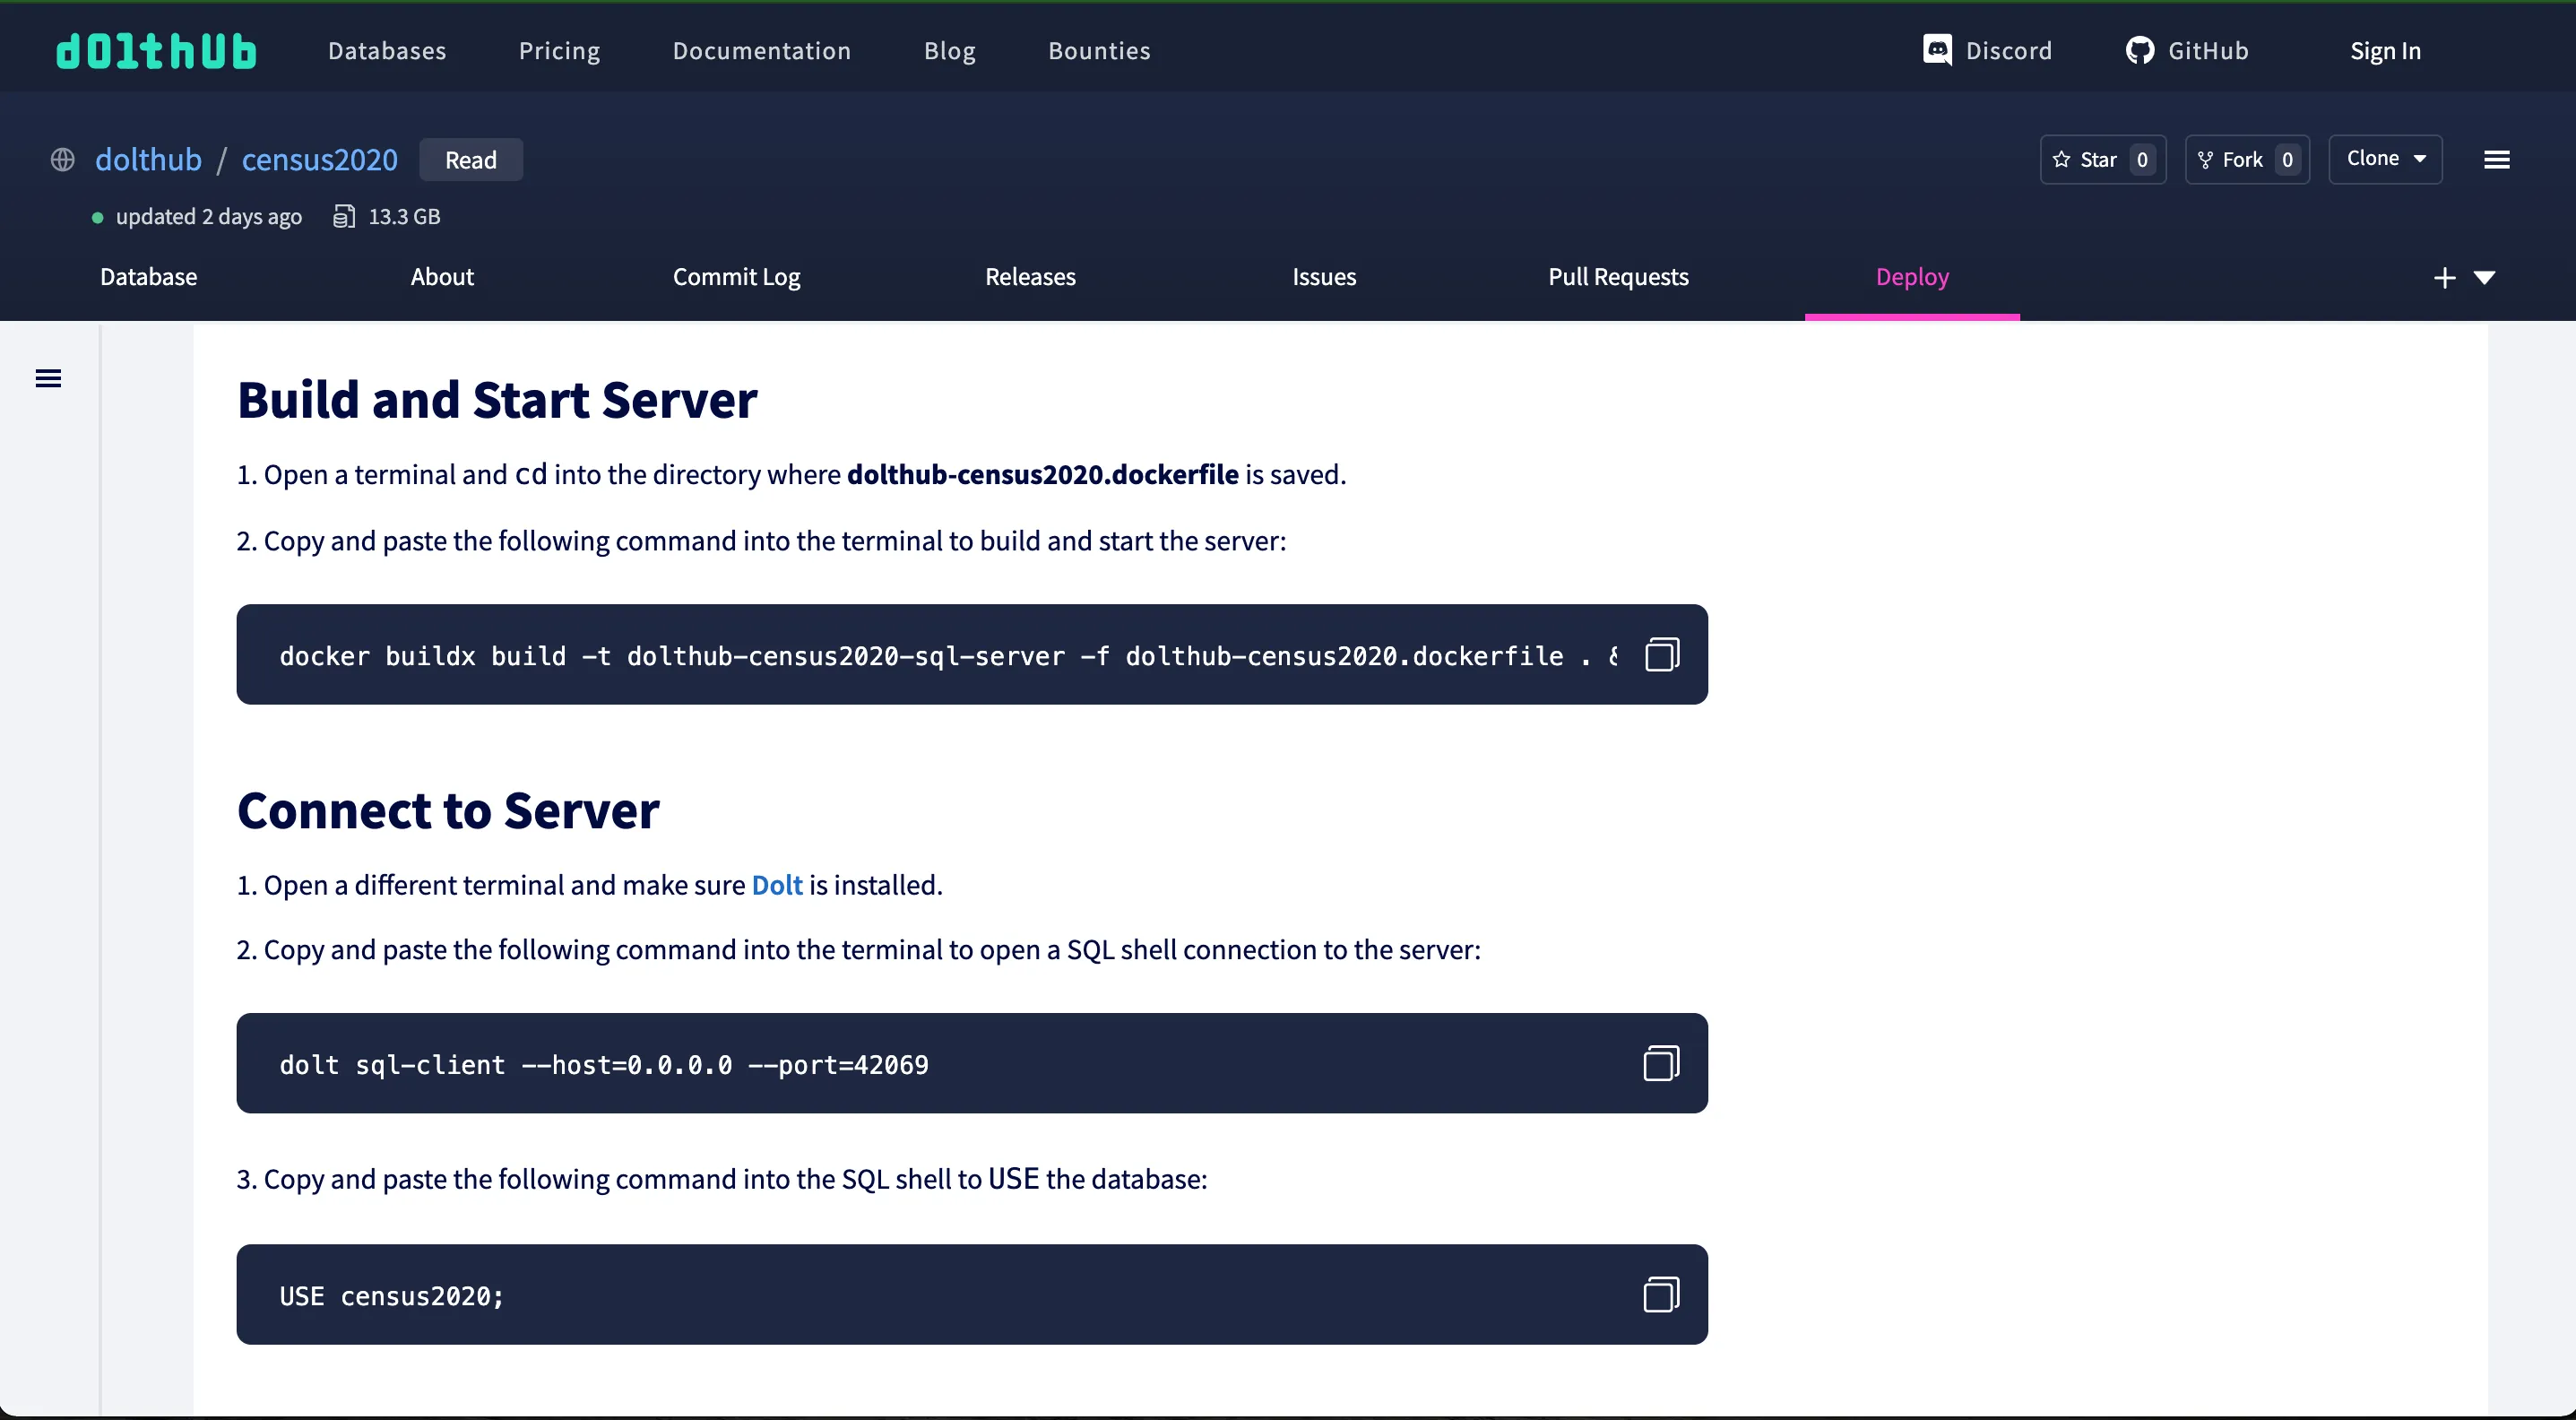Copy the docker buildx build command
Viewport: 2576px width, 1420px height.
(1661, 655)
